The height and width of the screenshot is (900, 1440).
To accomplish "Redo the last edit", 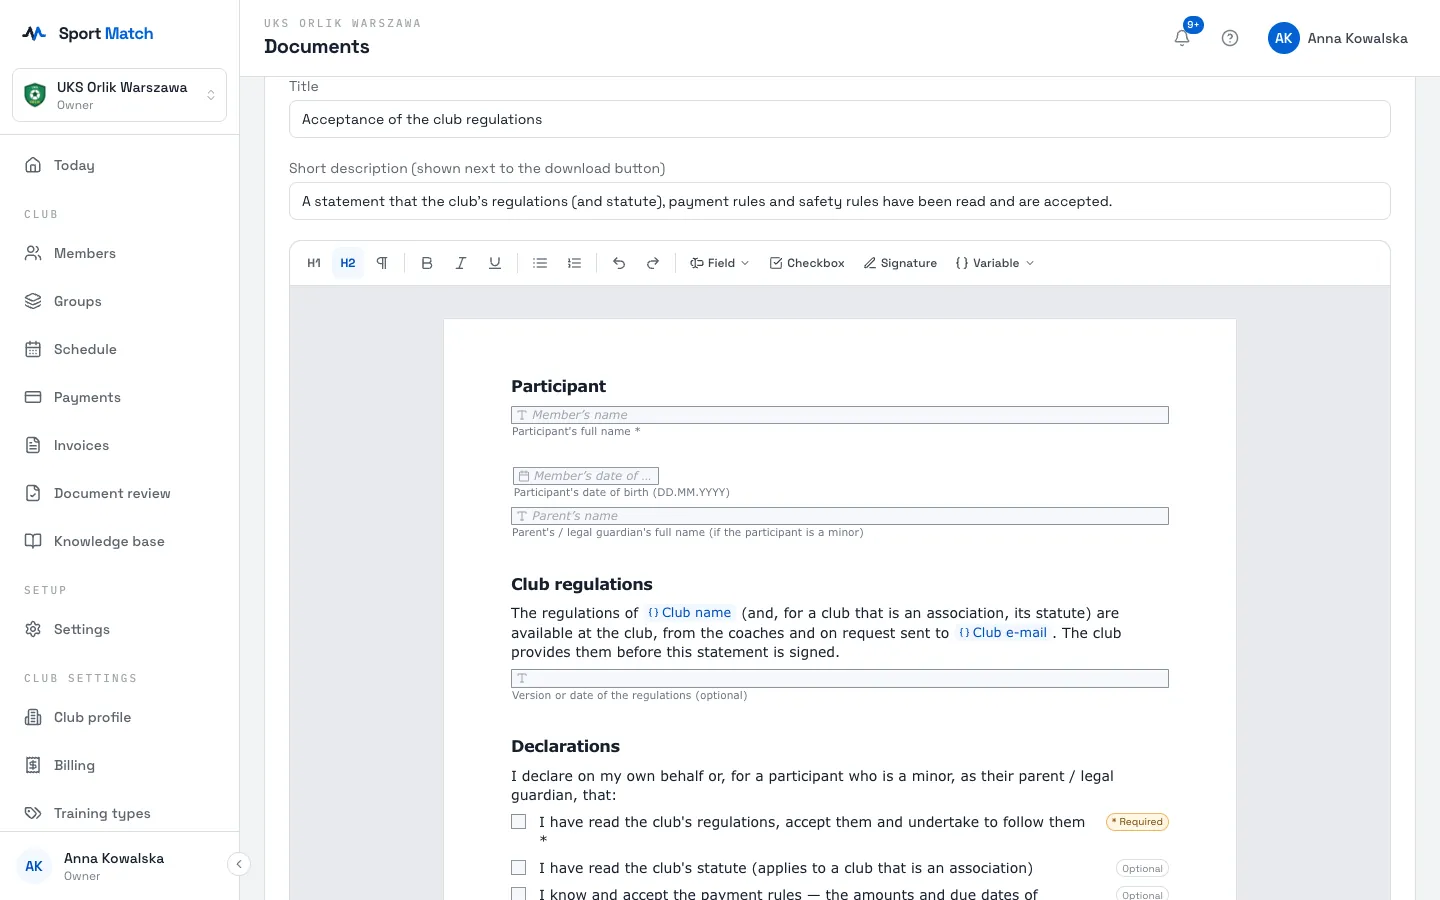I will tap(653, 263).
